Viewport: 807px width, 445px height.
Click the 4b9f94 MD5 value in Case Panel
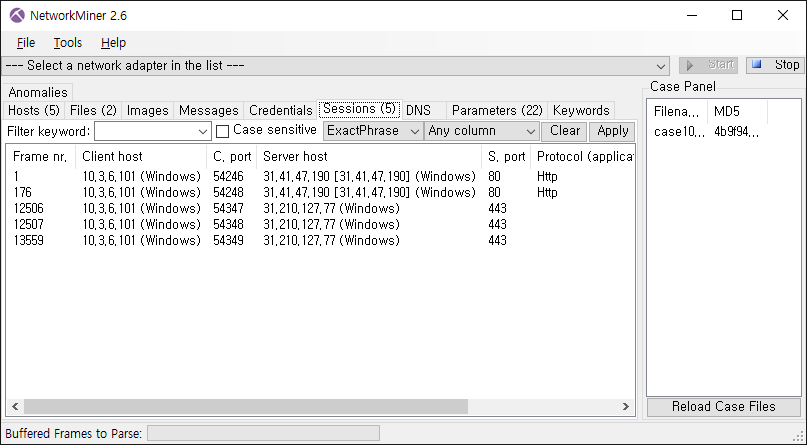pyautogui.click(x=736, y=132)
